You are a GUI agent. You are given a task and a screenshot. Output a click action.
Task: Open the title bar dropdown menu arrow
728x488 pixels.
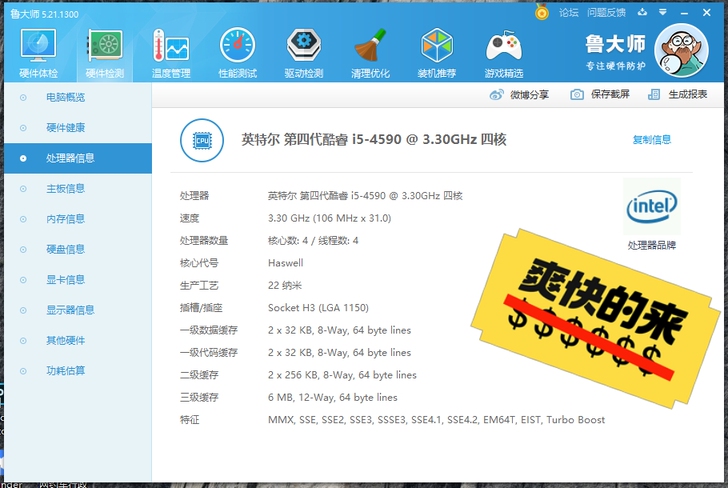[x=663, y=13]
